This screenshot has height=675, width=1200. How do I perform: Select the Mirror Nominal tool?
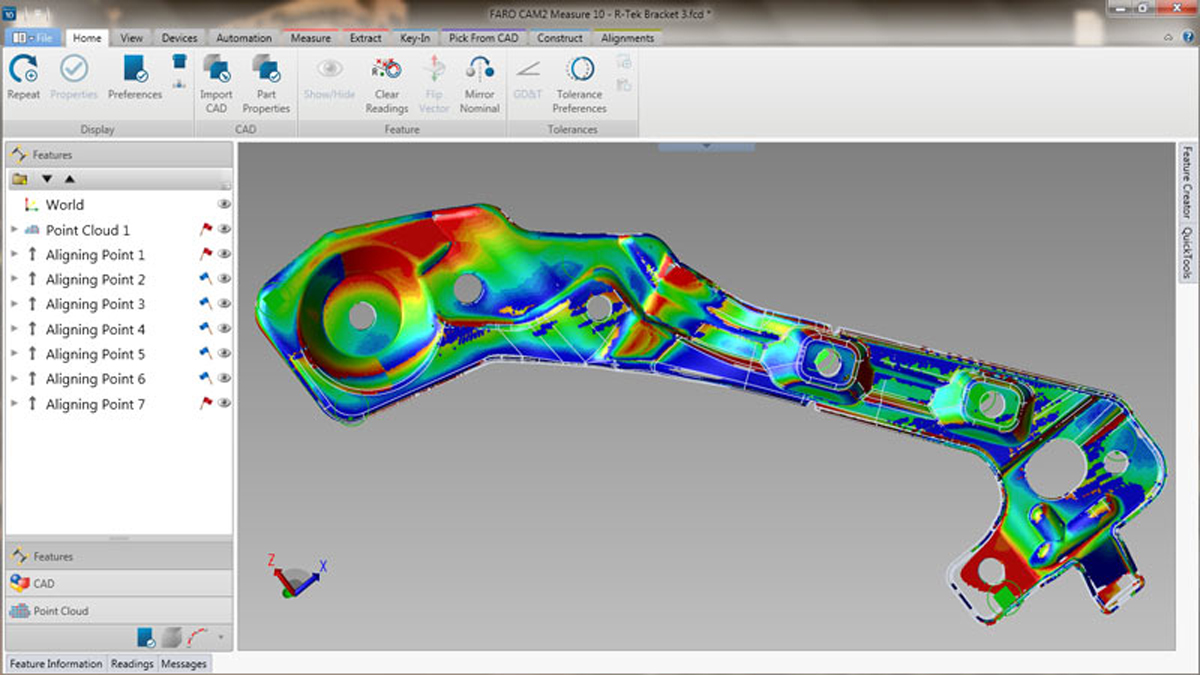480,72
